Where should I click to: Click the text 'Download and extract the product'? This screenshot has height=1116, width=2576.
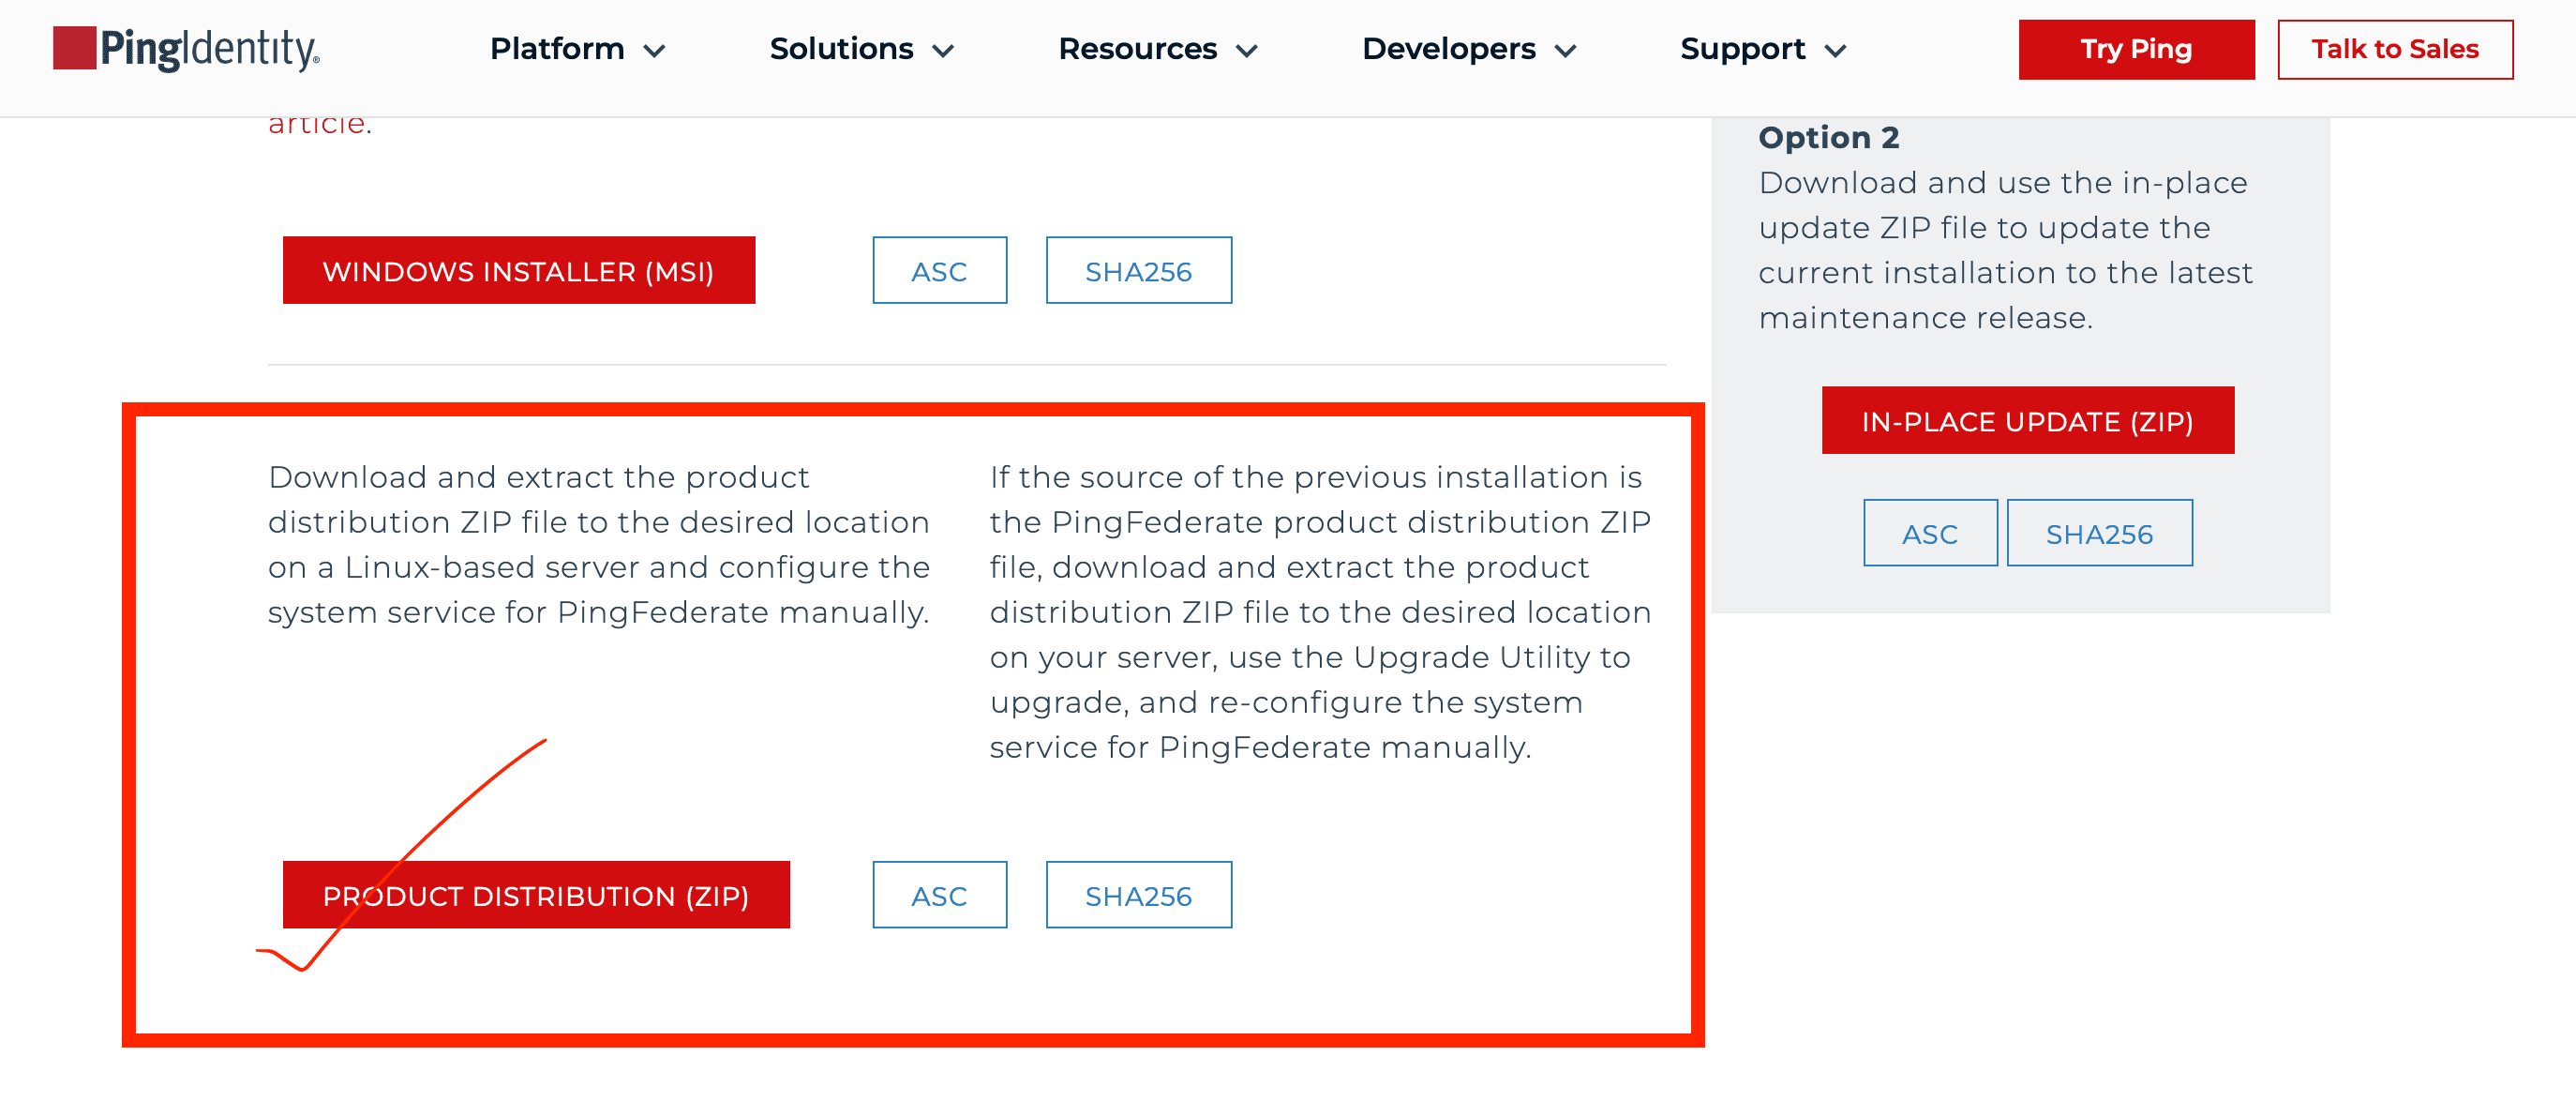[x=538, y=478]
